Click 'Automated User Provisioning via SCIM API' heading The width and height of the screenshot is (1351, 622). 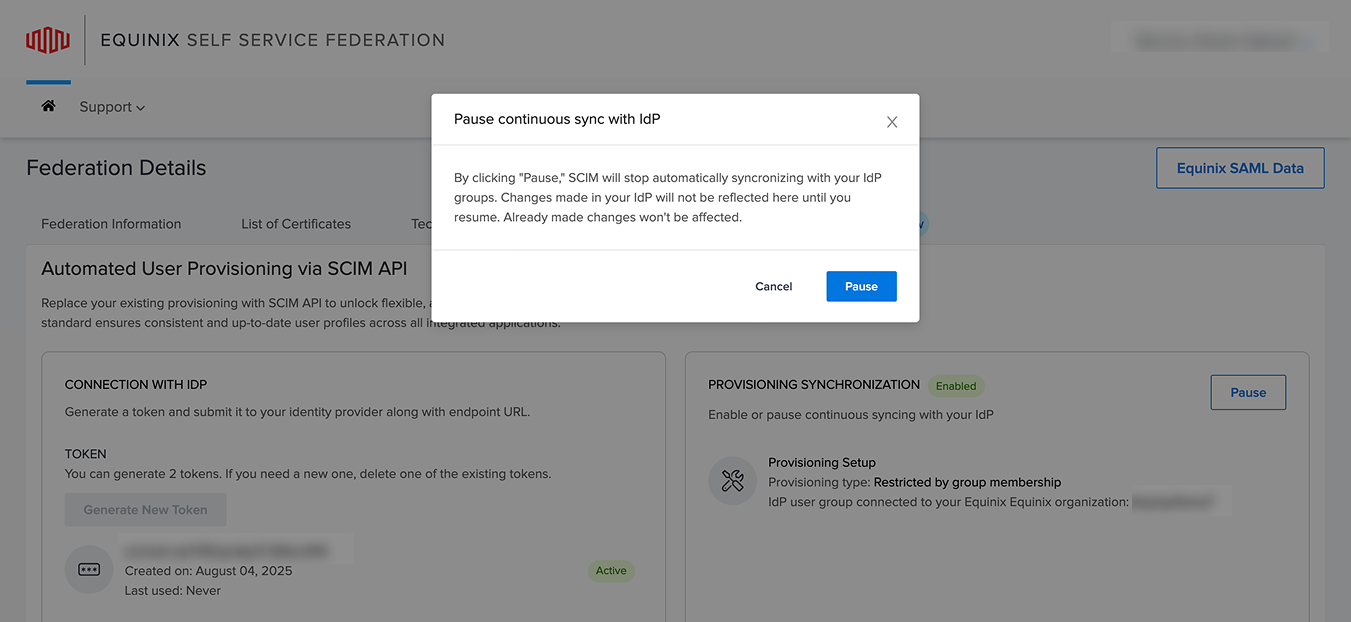tap(224, 268)
